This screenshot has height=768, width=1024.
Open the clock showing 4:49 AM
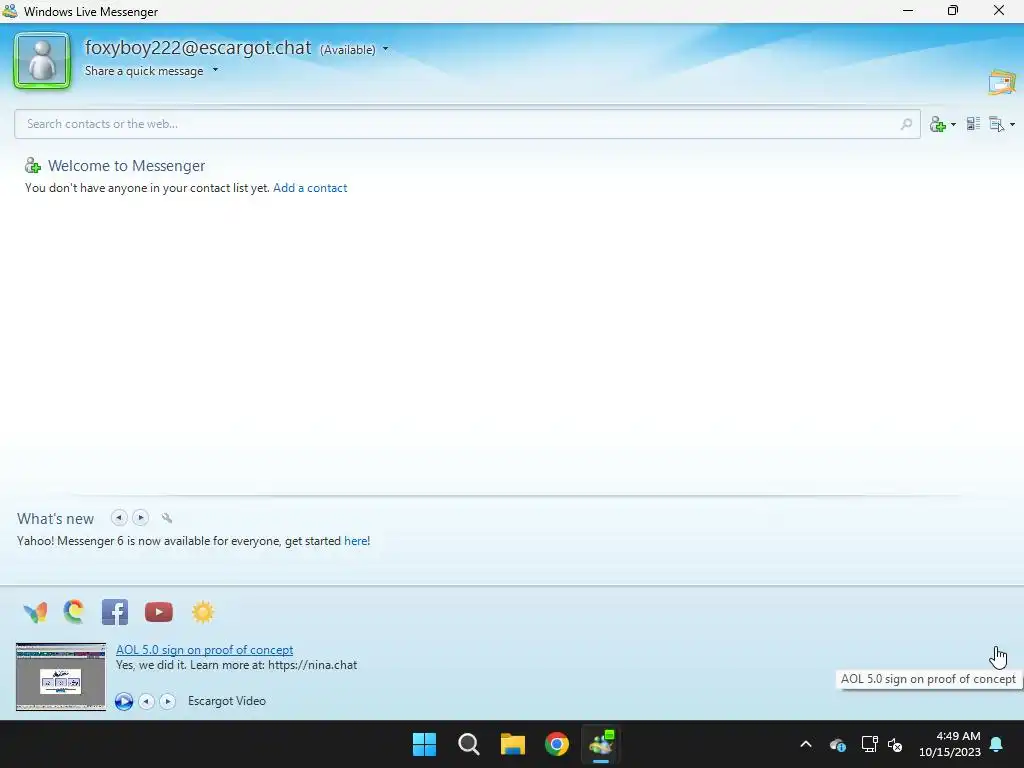[x=950, y=744]
